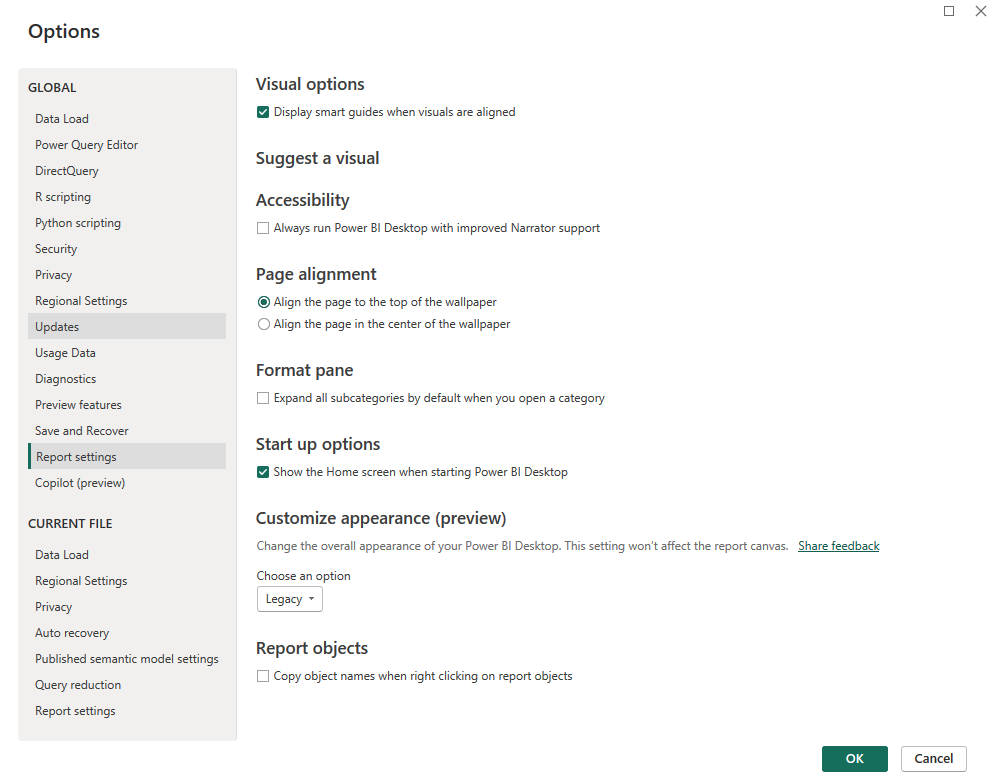Open the R scripting options

click(62, 196)
